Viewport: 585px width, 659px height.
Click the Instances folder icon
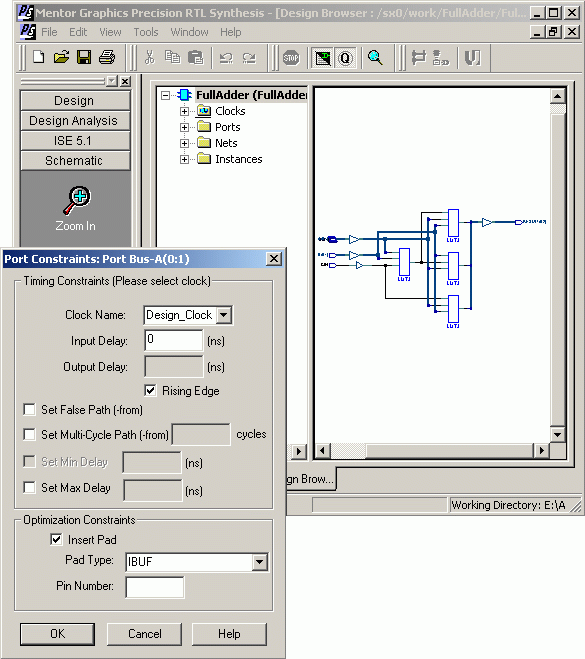(x=204, y=158)
